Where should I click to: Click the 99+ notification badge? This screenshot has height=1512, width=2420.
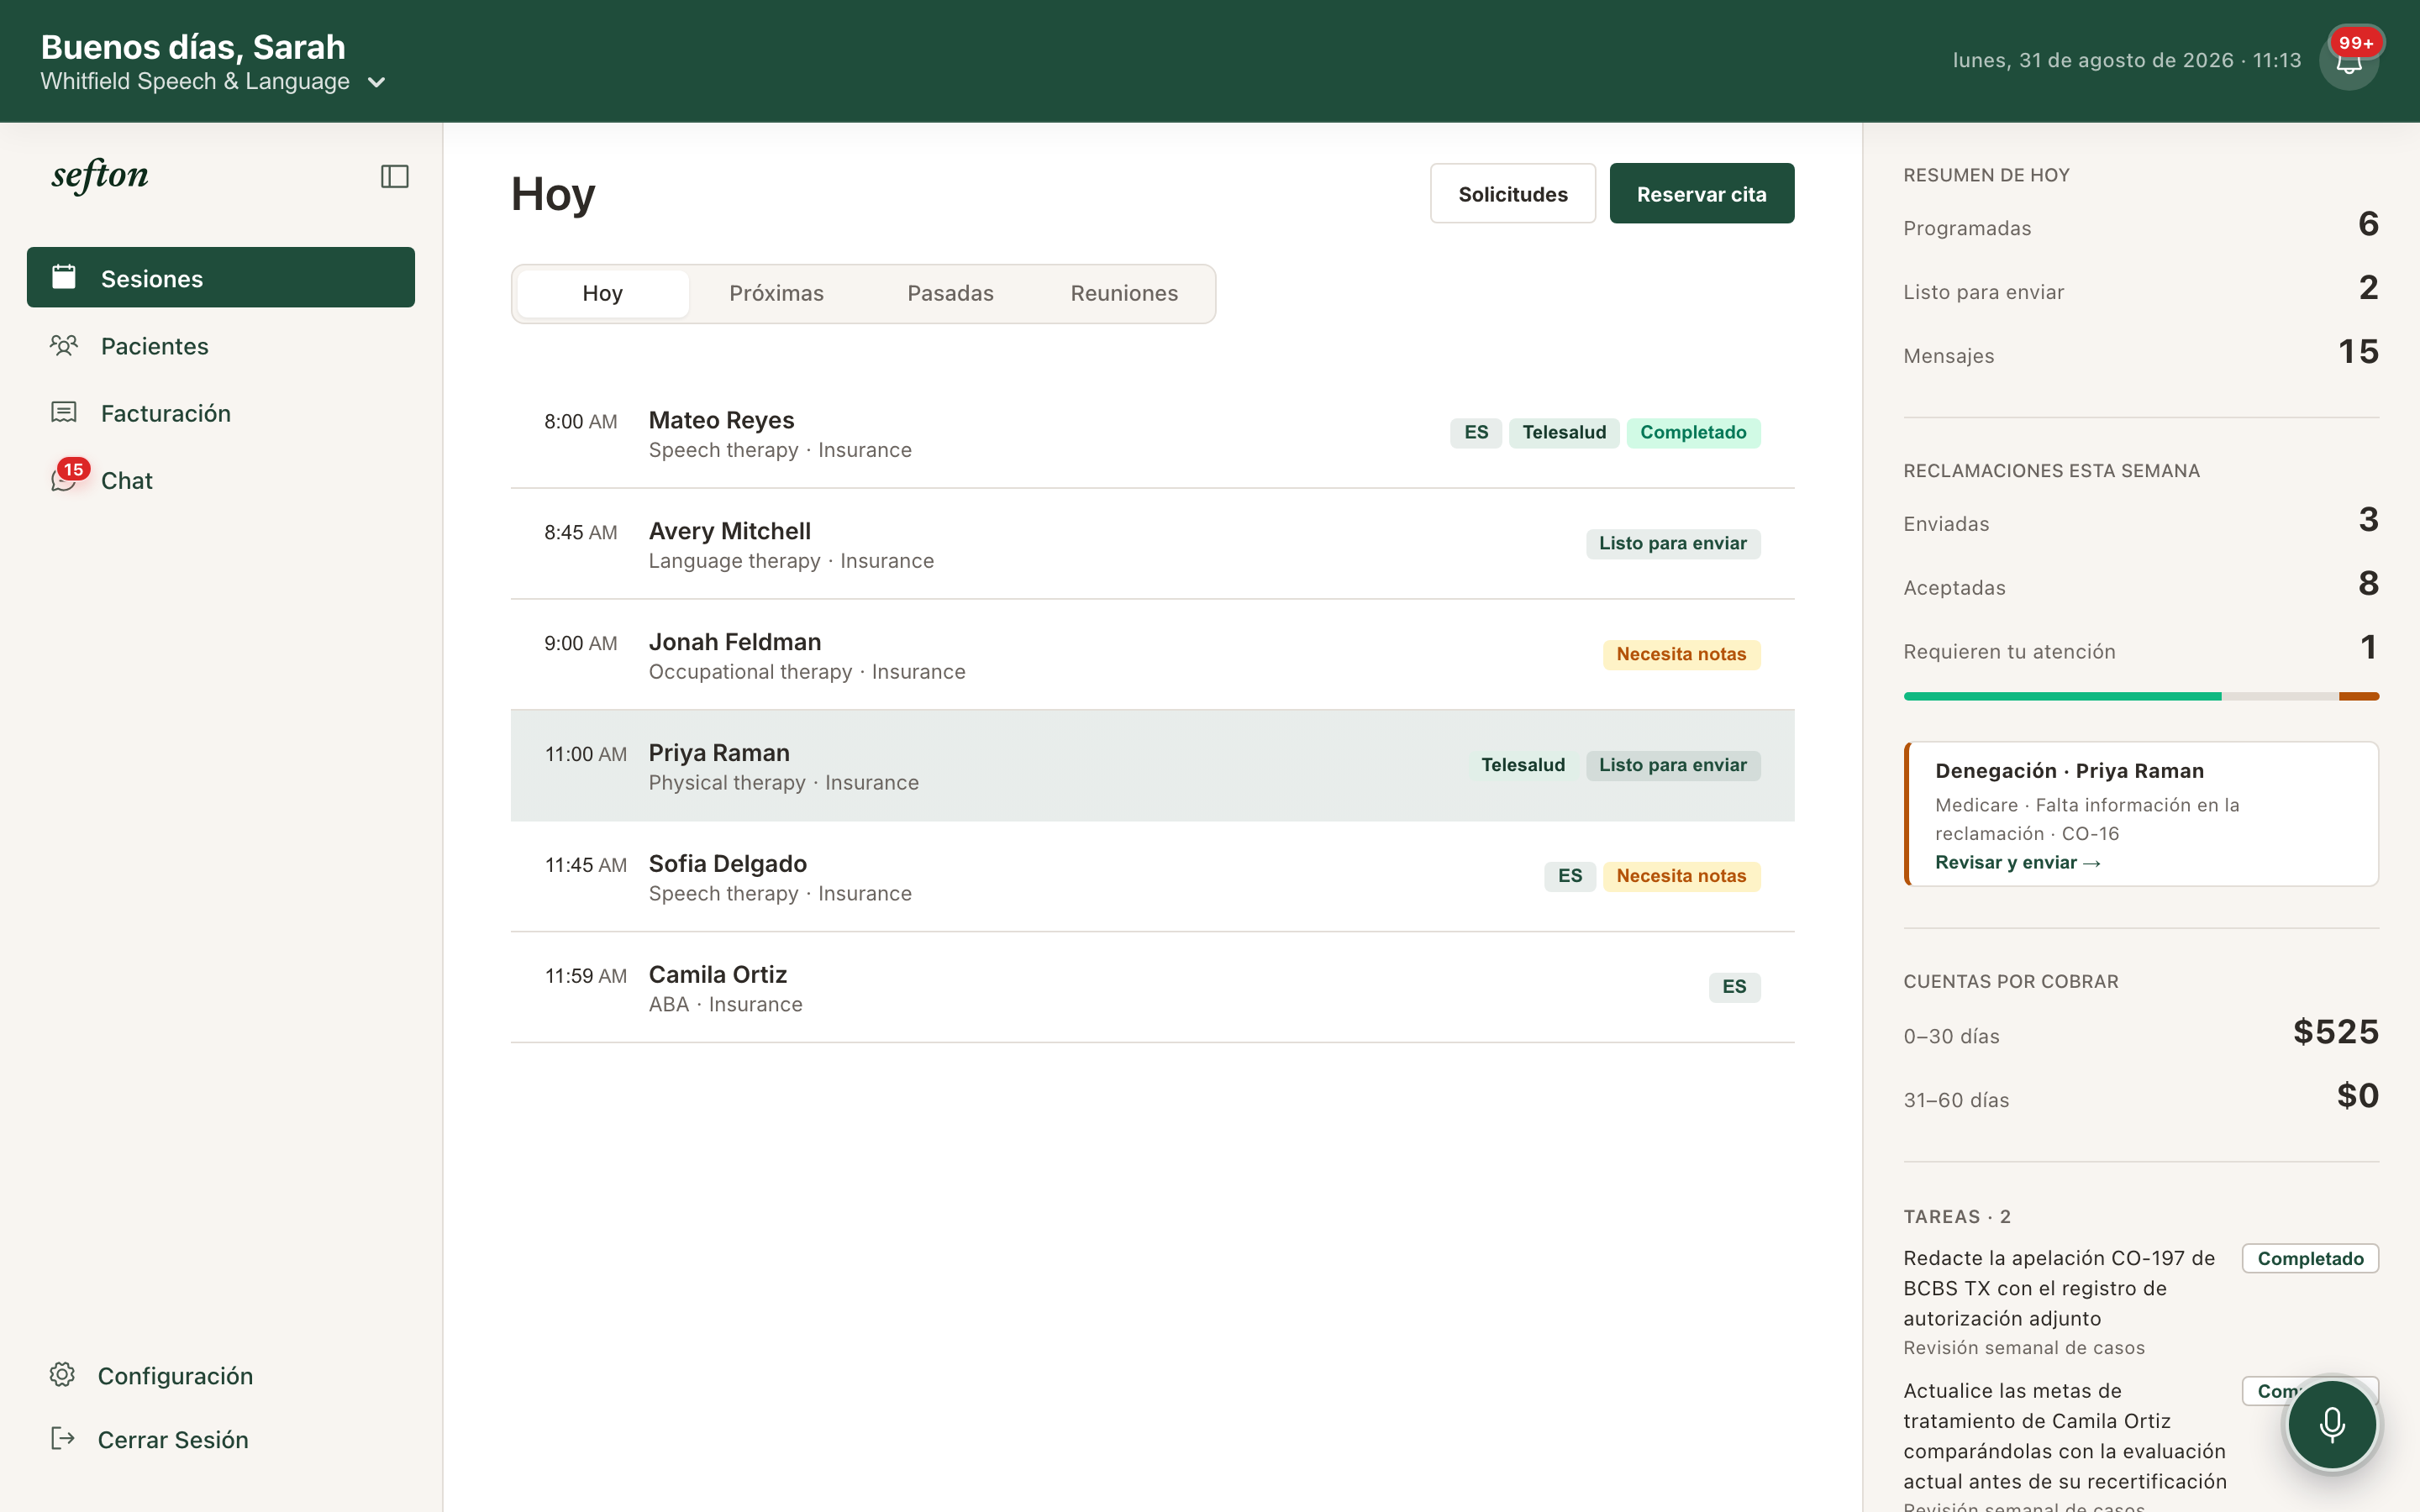2356,43
